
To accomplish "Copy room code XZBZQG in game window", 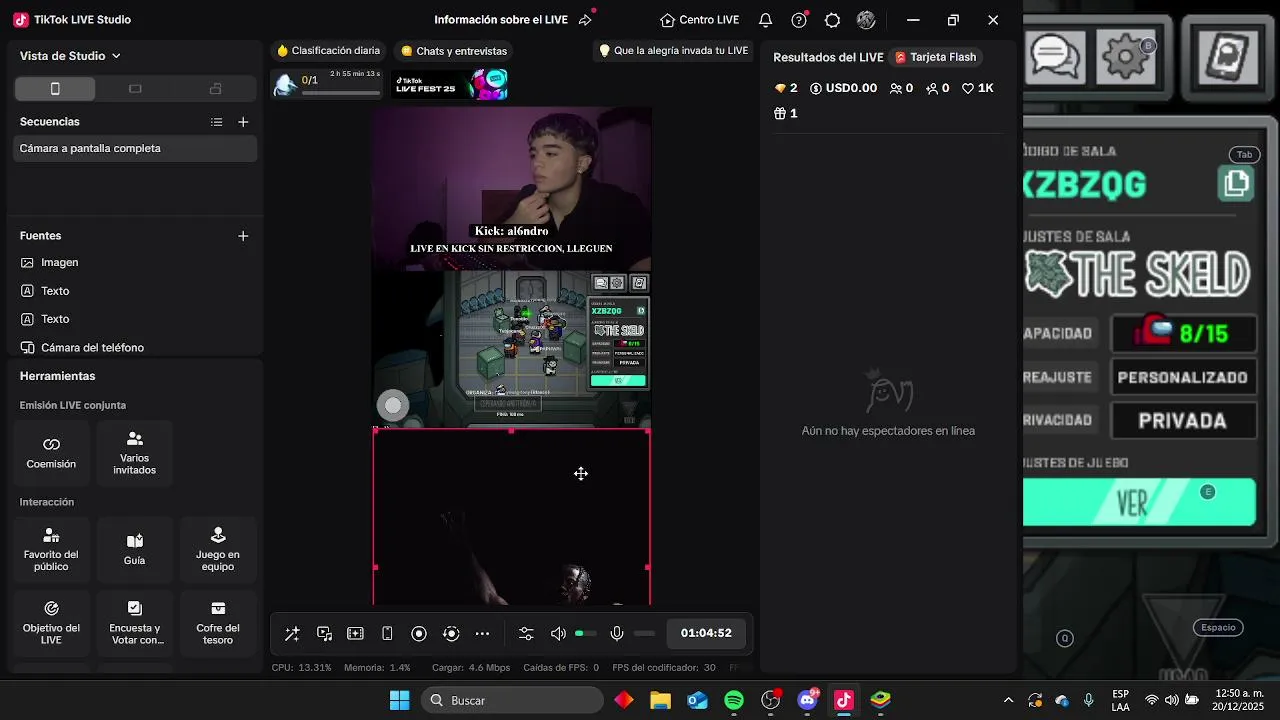I will coord(1237,183).
